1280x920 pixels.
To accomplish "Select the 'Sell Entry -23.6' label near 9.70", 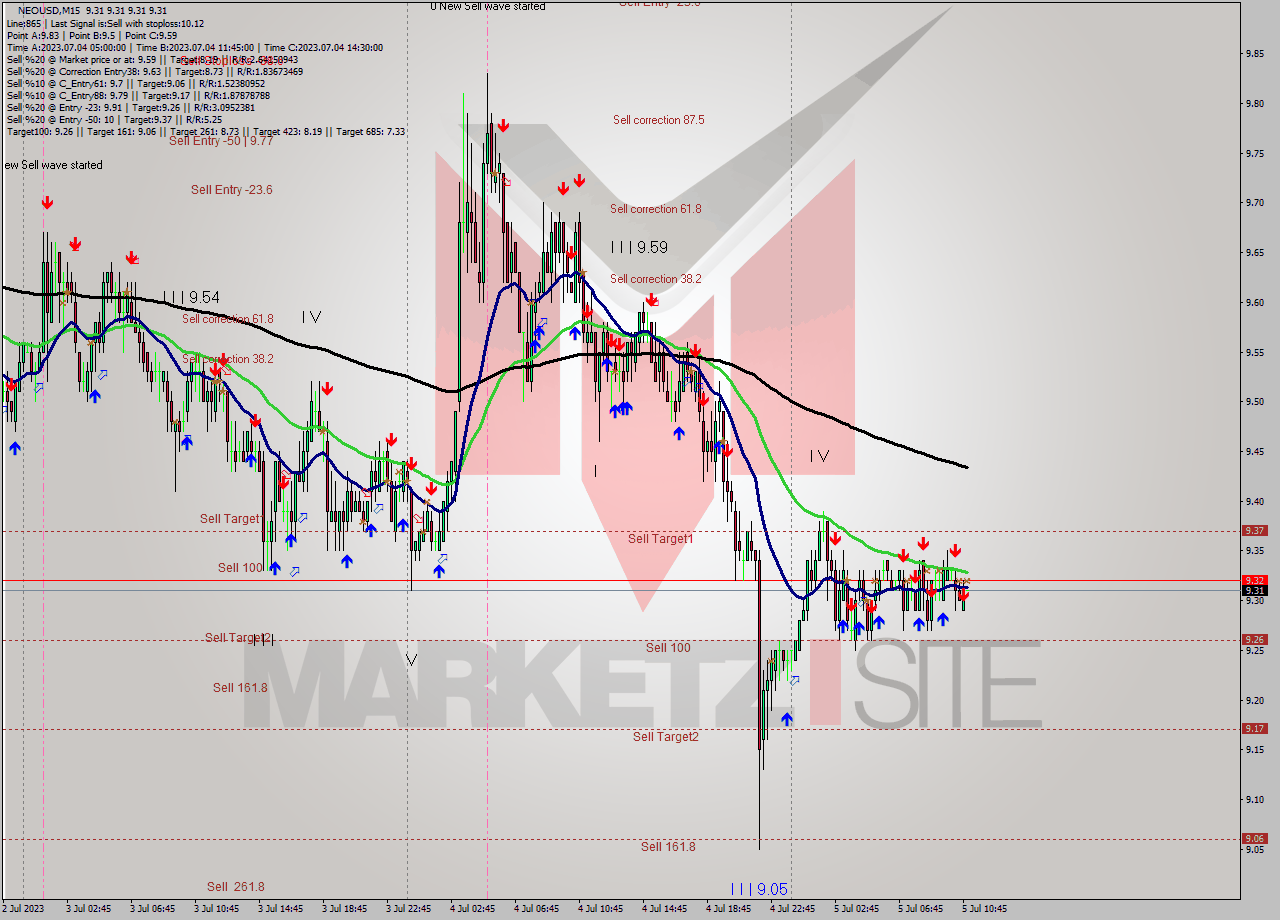I will coord(232,190).
